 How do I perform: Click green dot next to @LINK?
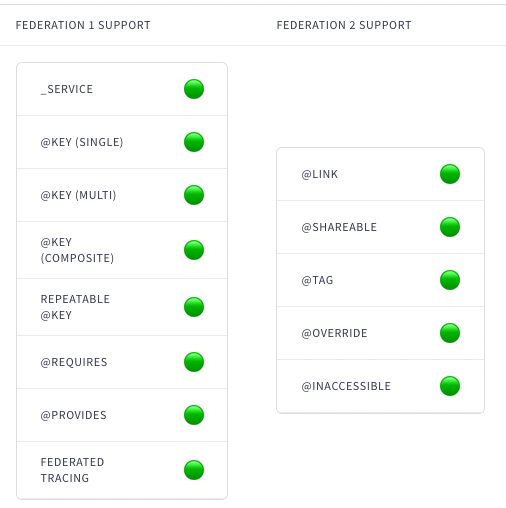(450, 174)
